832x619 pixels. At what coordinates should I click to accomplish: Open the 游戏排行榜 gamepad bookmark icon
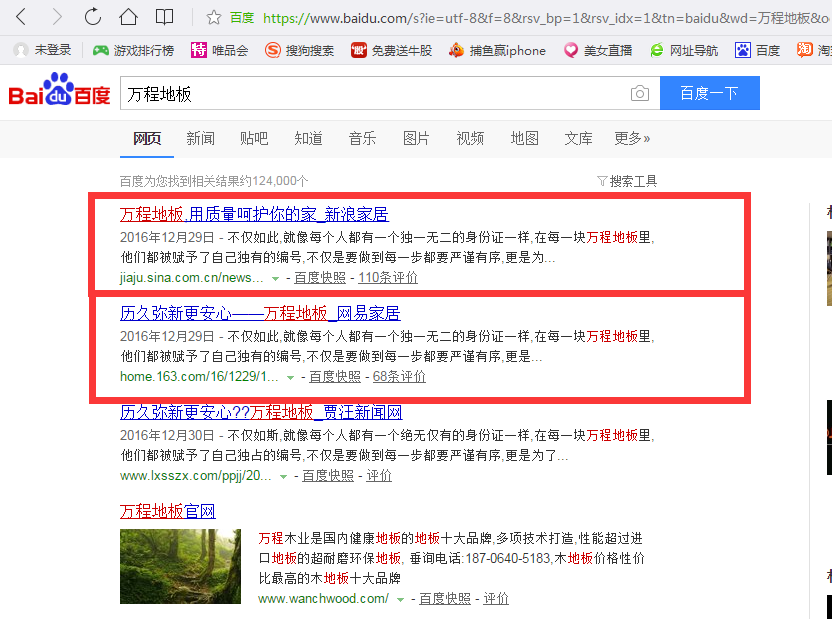(x=101, y=50)
